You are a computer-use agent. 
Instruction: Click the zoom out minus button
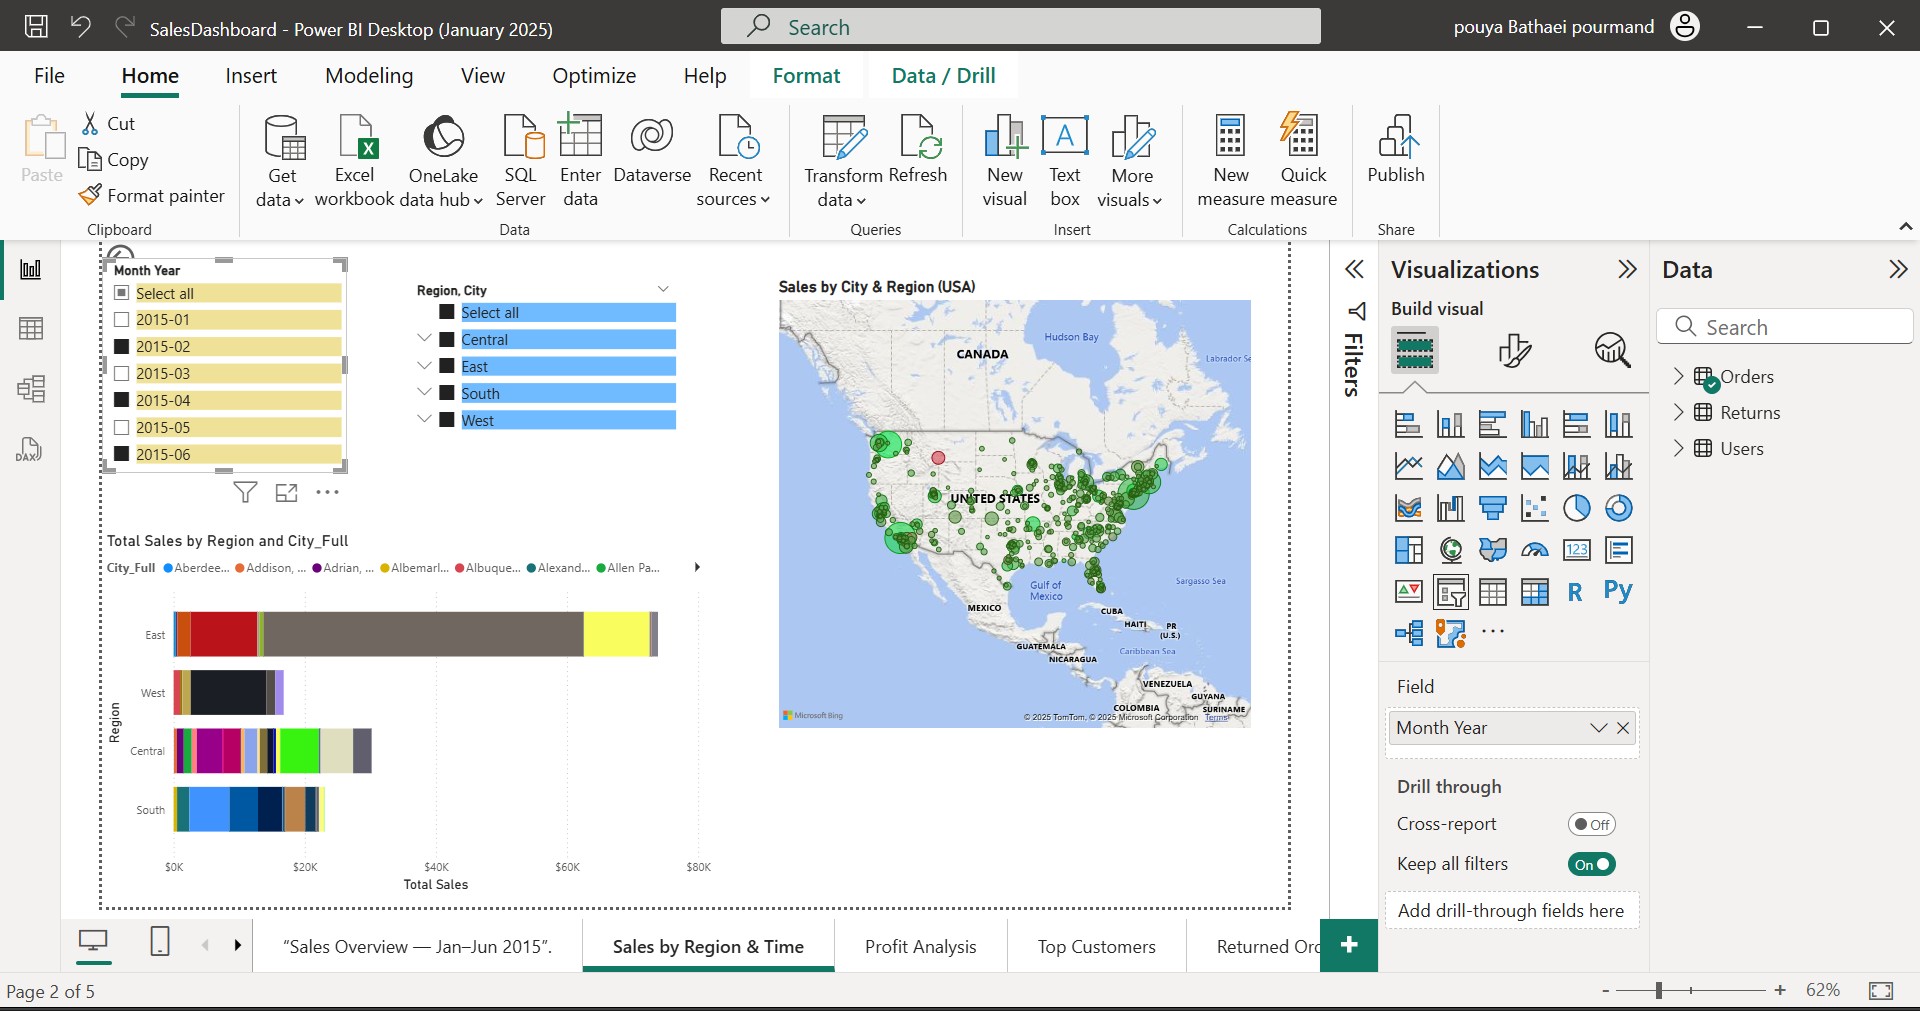pos(1606,990)
